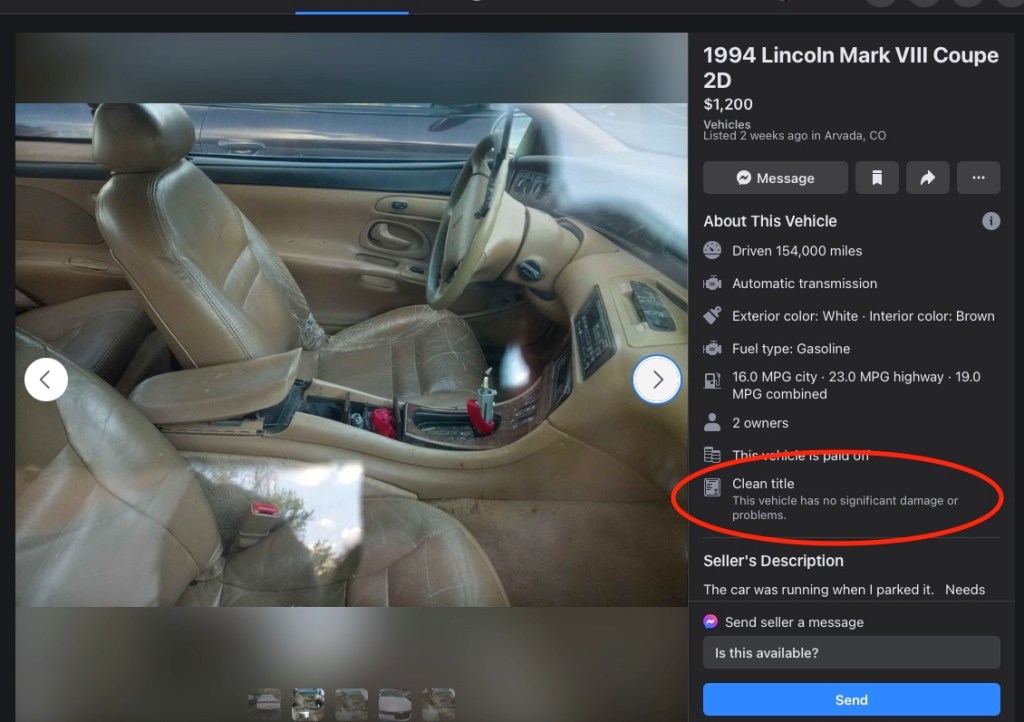Select the first photo thumbnail

265,704
